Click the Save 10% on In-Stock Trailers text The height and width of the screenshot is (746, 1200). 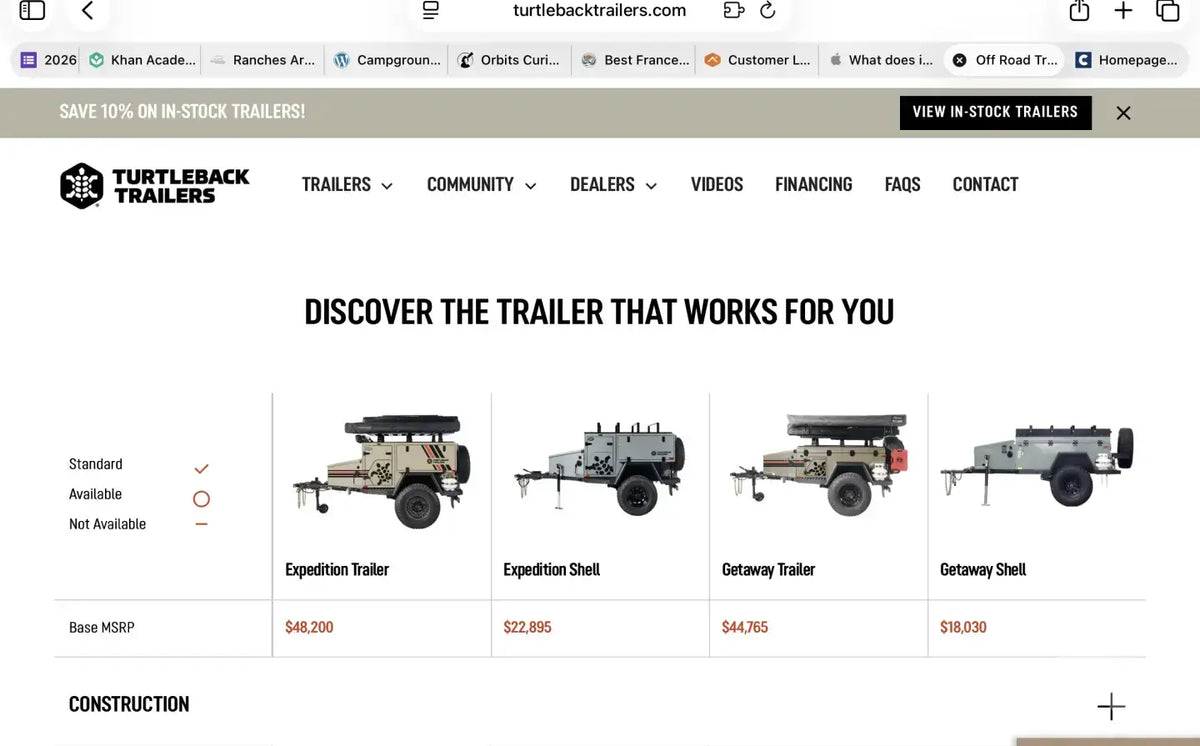(182, 112)
